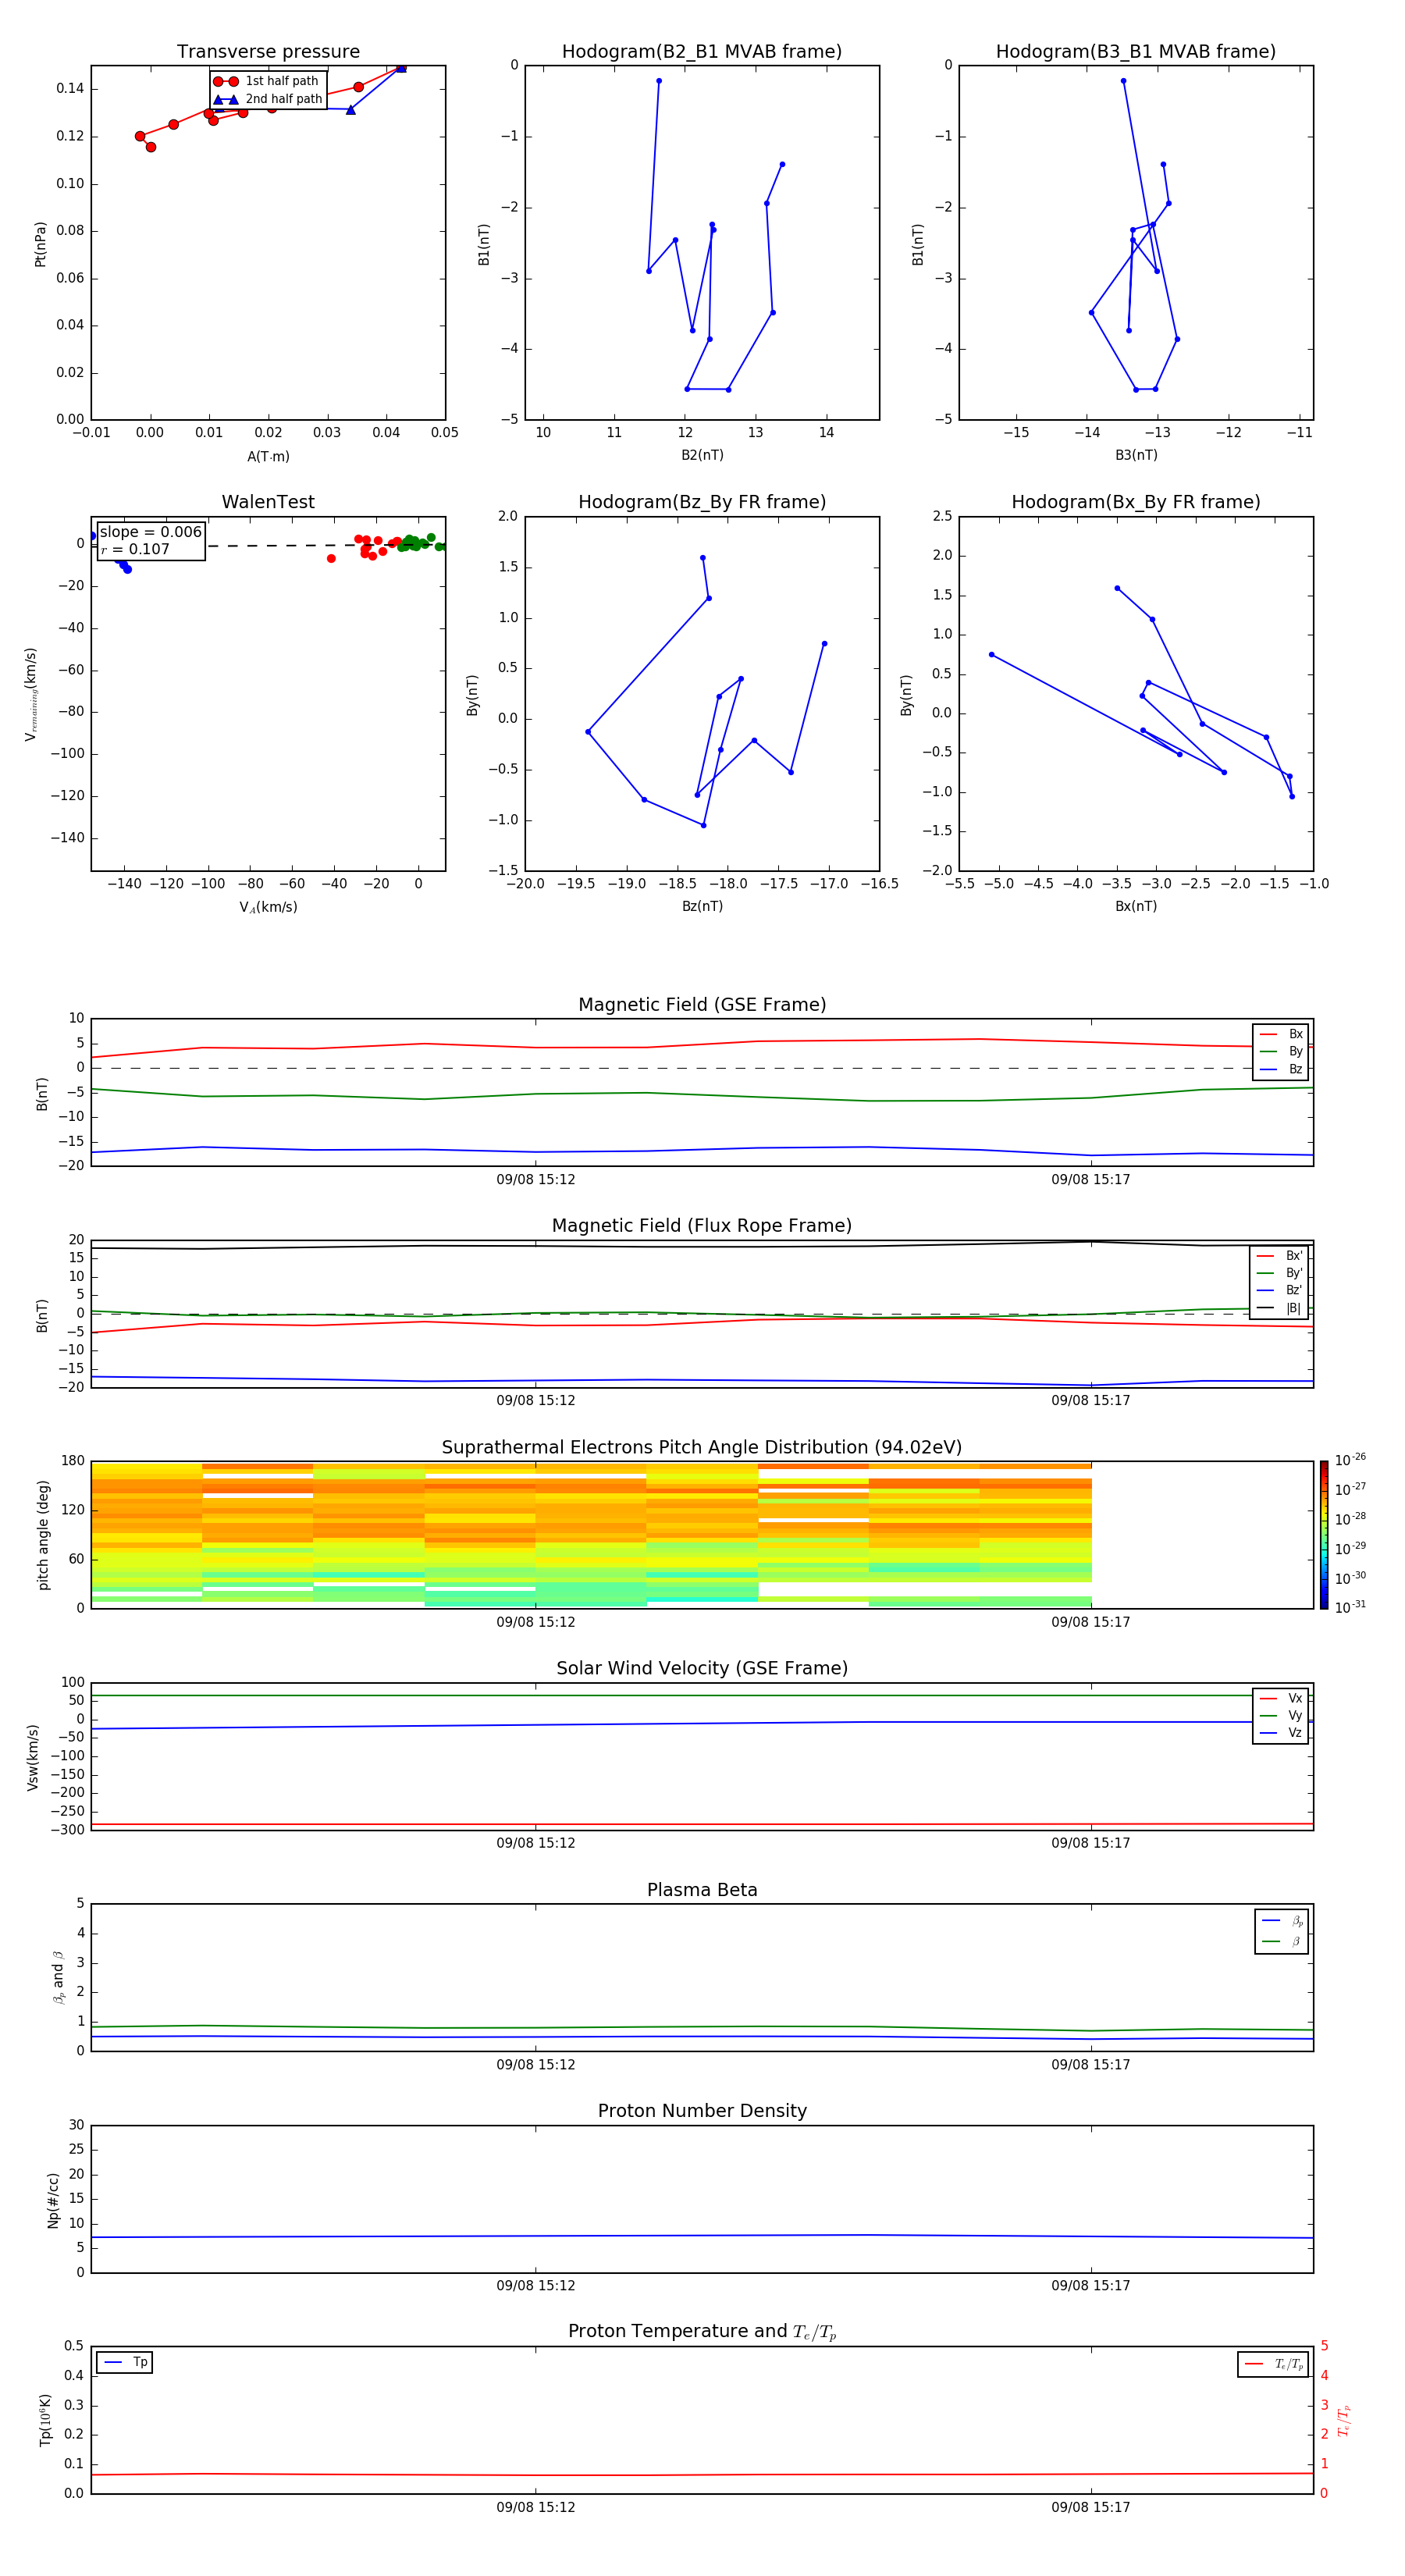
Task: Click the 'r = 0.107' annotation
Action: 135,549
